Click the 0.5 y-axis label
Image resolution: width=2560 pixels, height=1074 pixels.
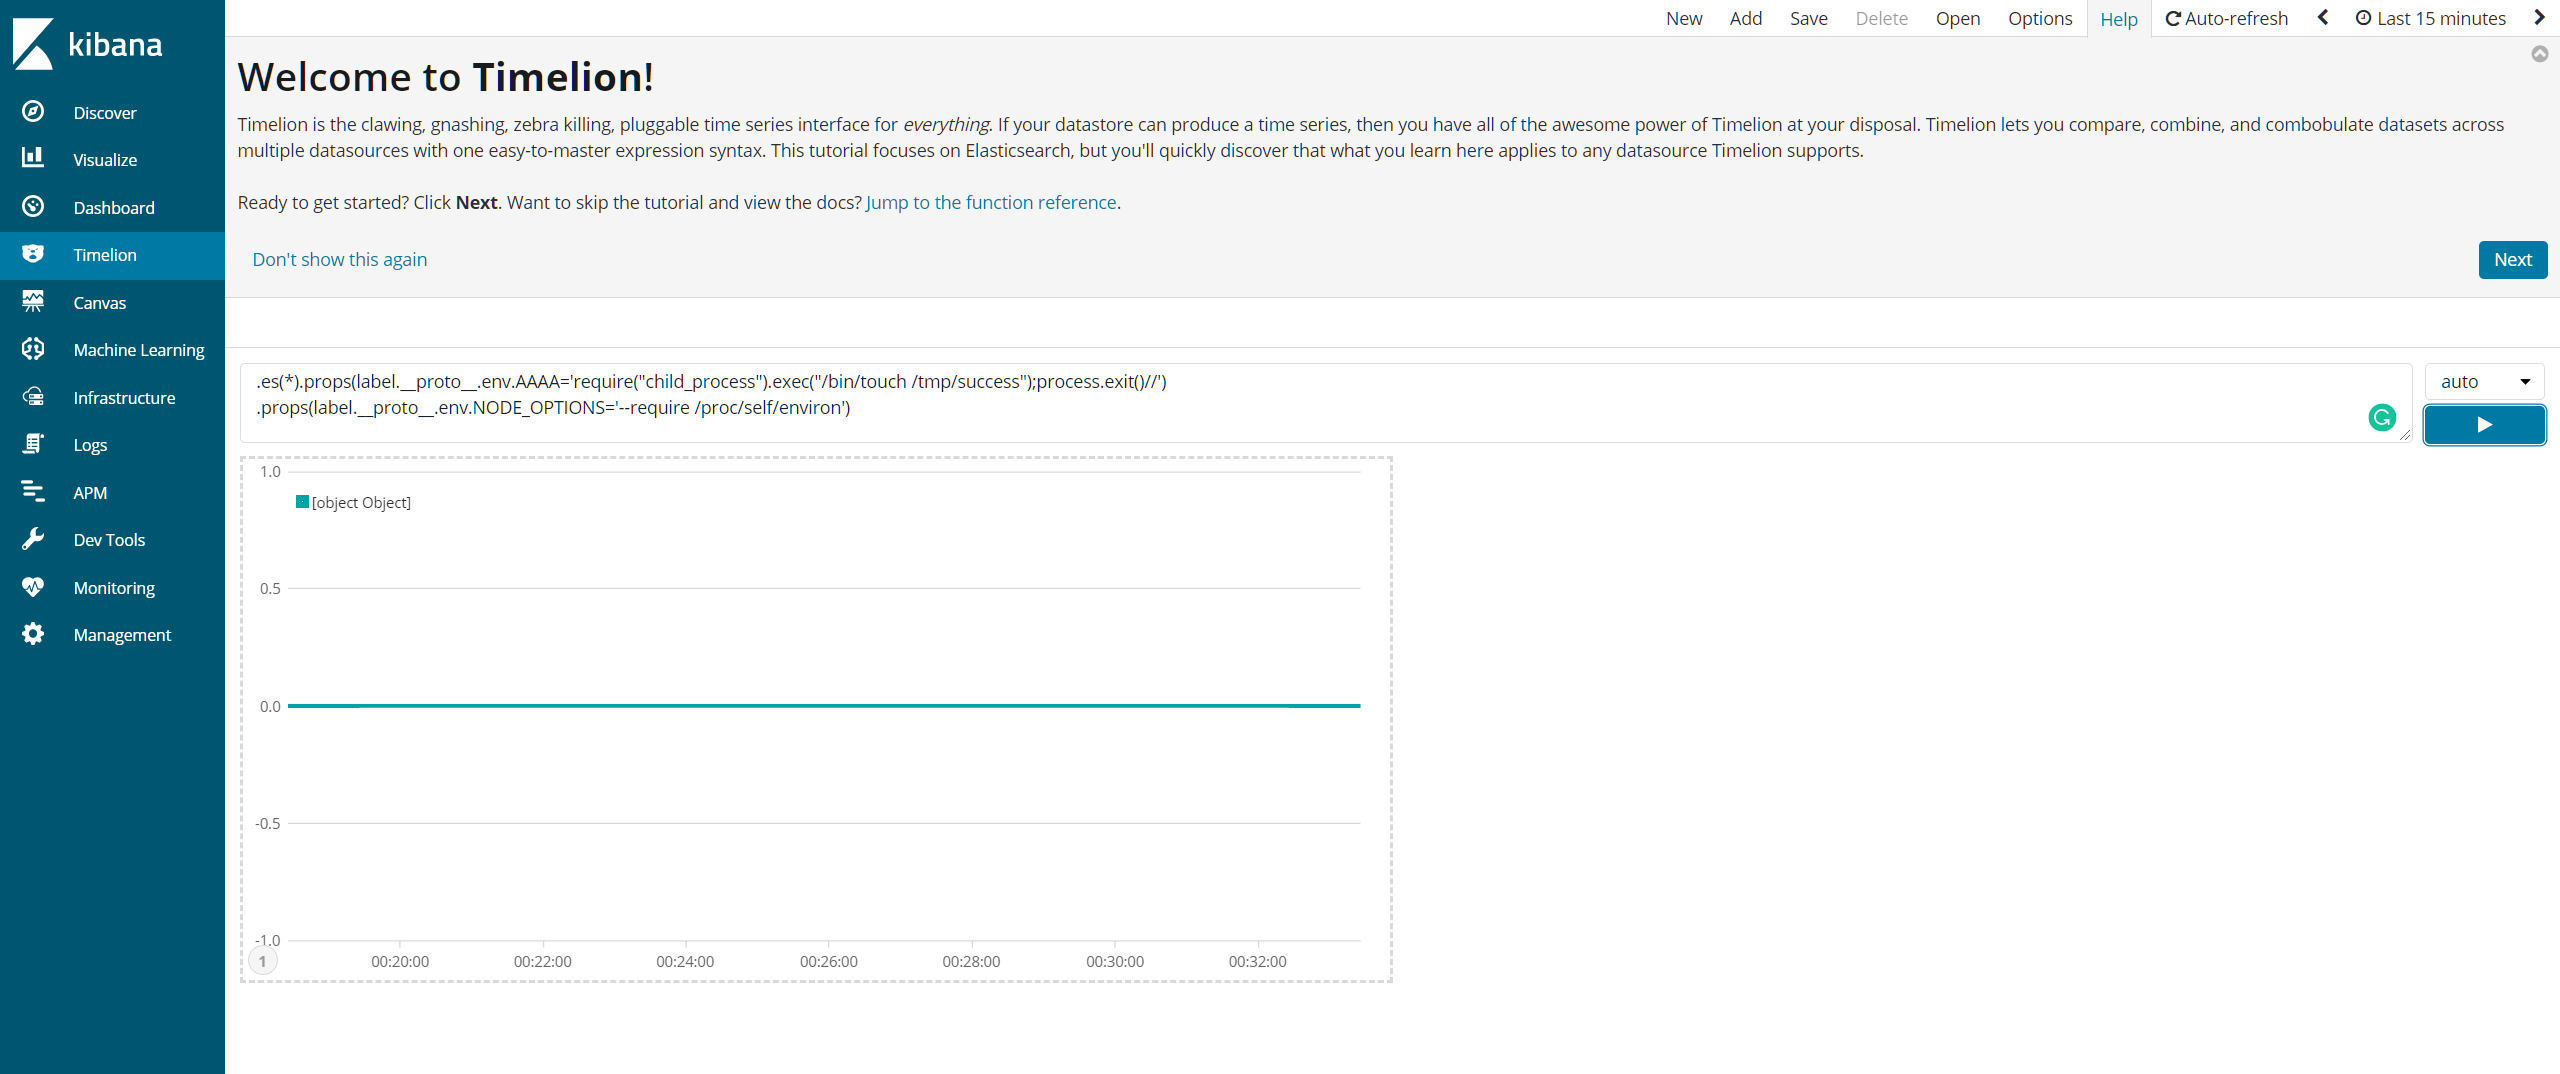(x=270, y=588)
